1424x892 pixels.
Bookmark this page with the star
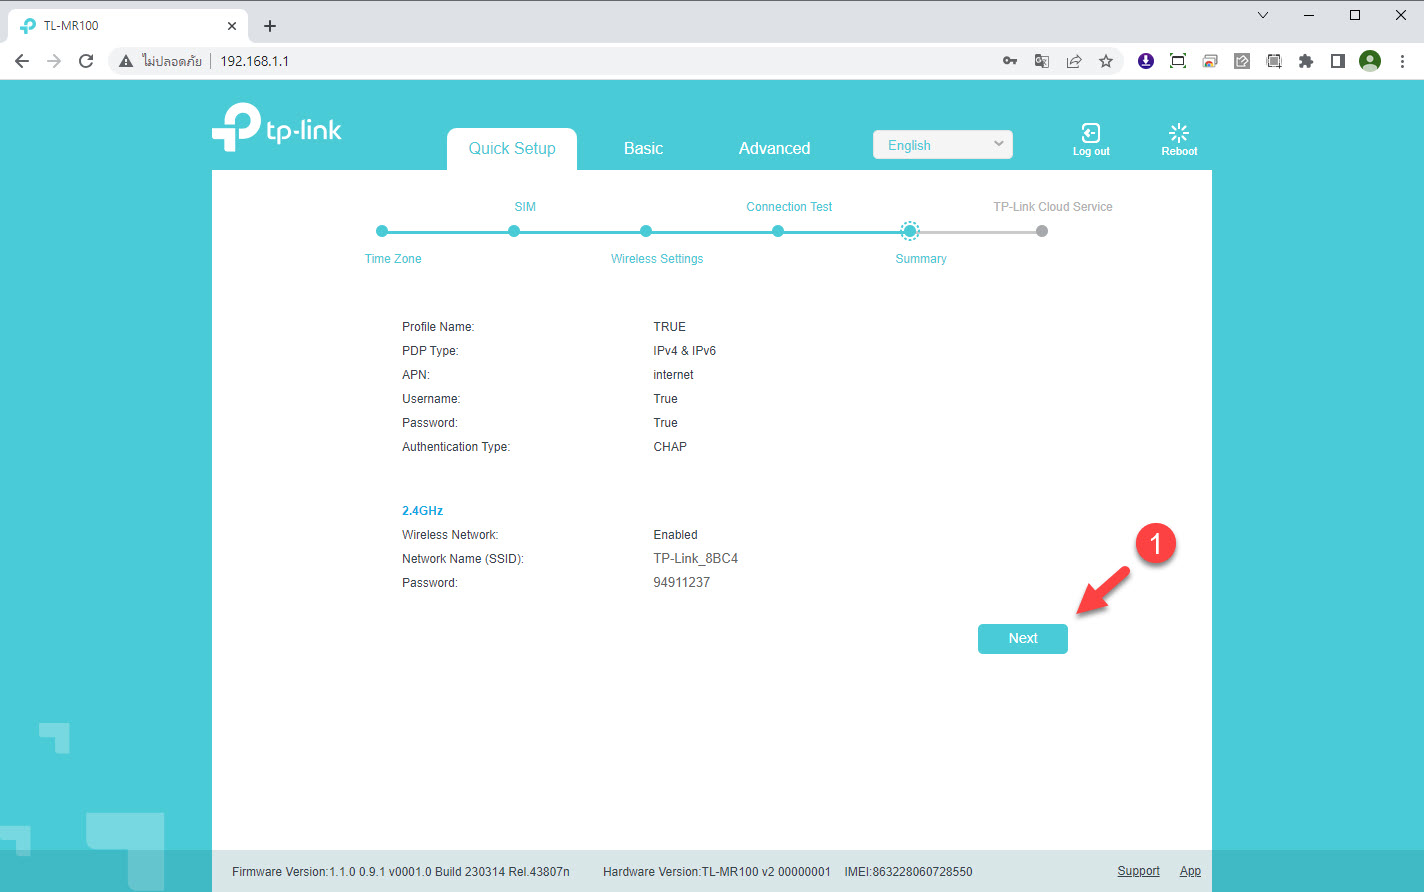click(1106, 61)
